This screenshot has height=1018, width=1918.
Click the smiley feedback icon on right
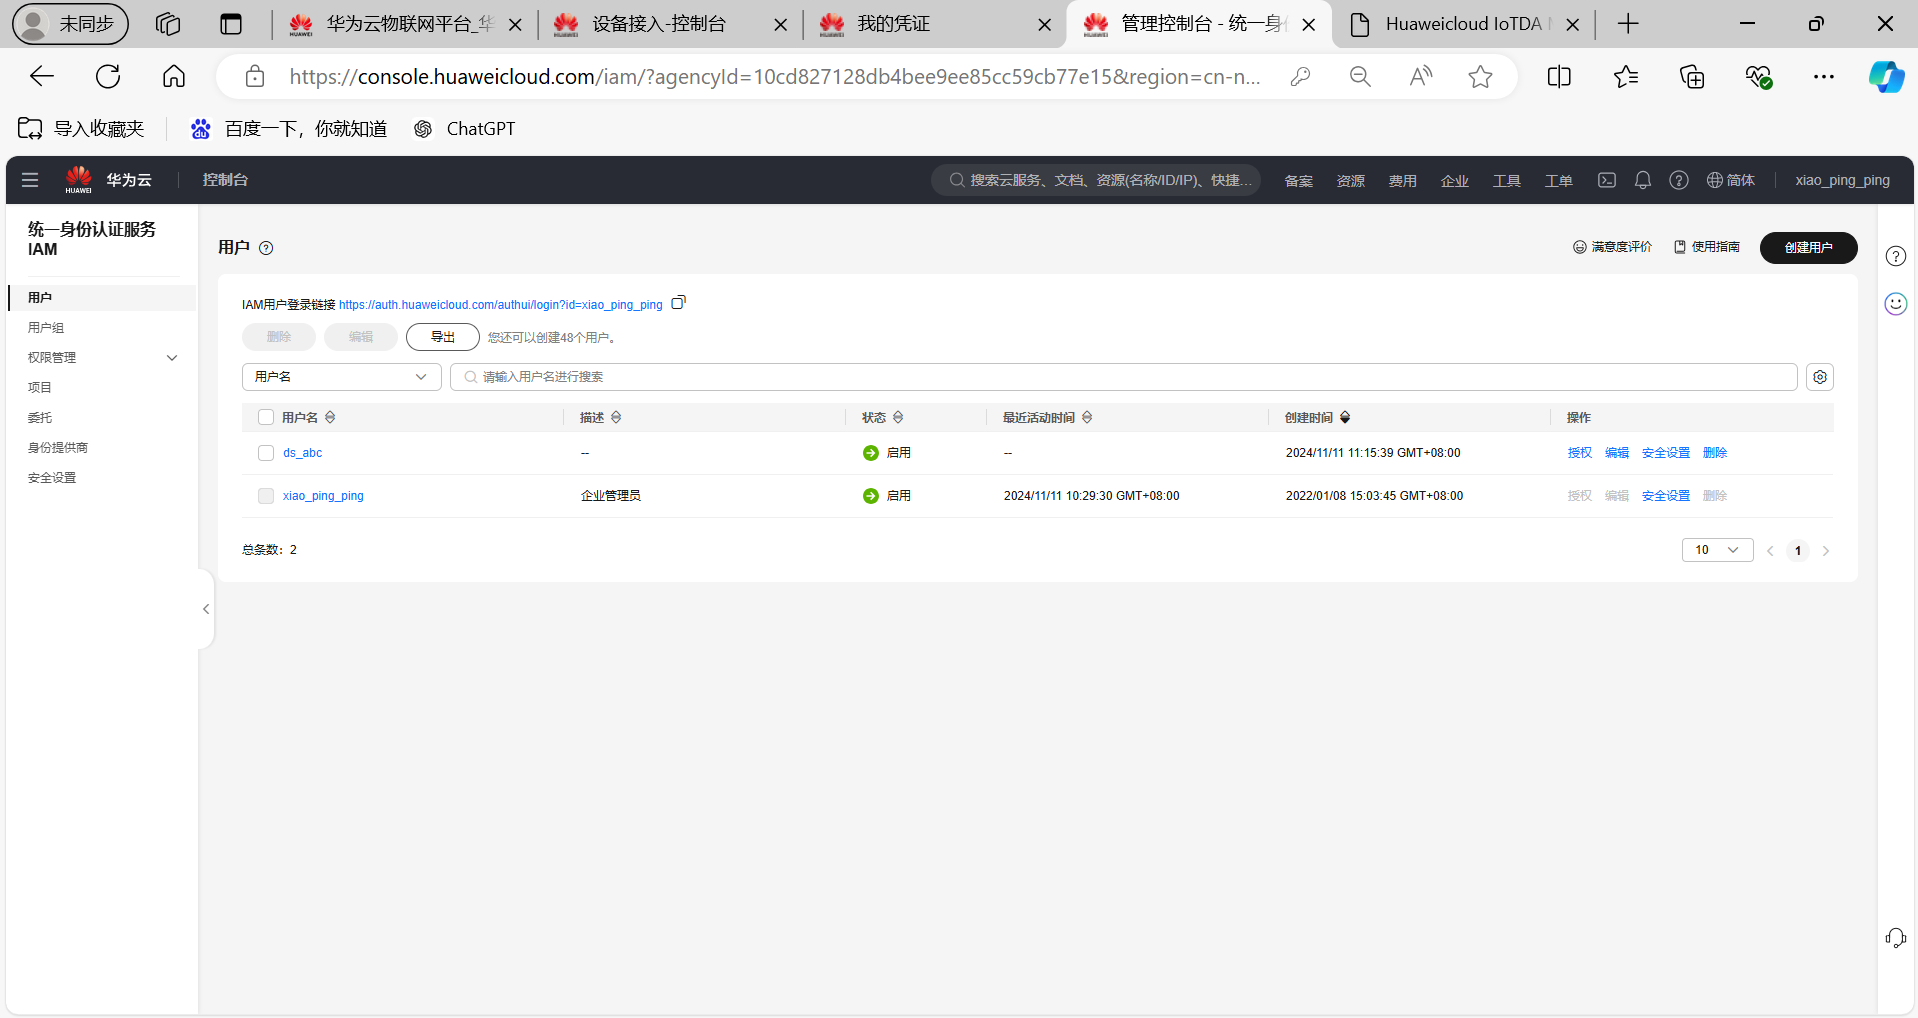tap(1895, 304)
